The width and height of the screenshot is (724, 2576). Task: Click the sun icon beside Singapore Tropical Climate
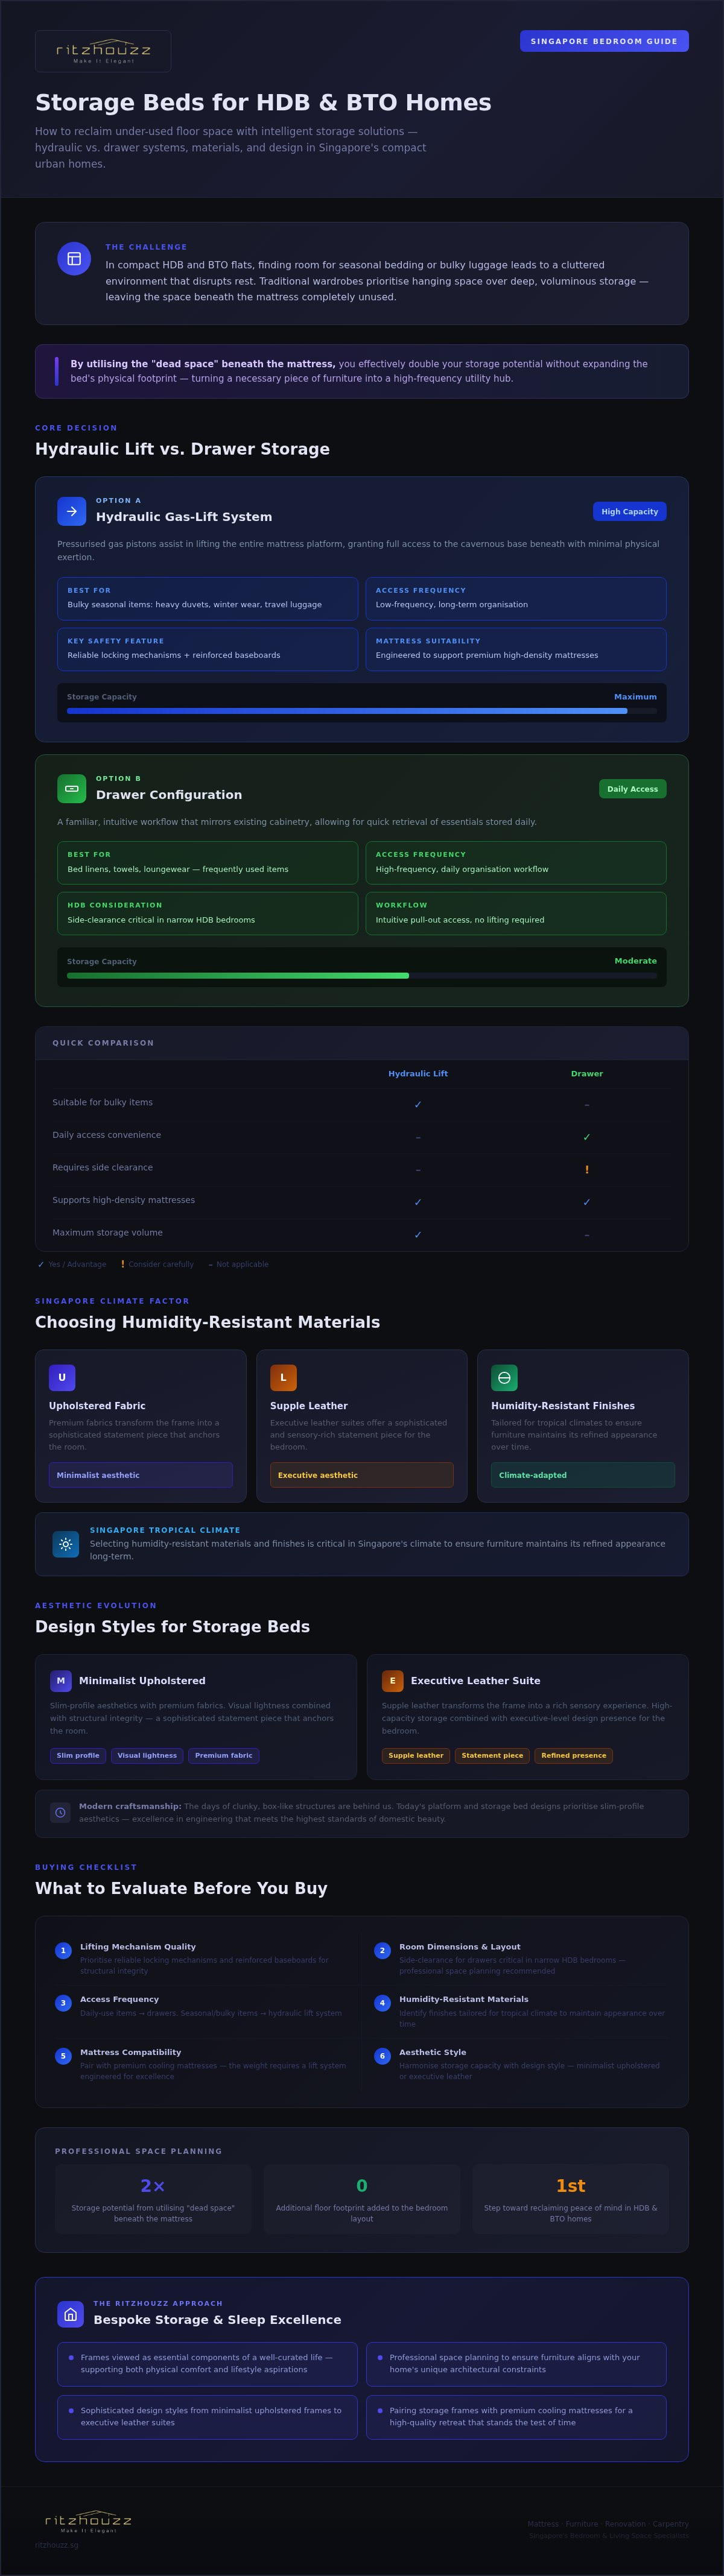pos(65,1544)
